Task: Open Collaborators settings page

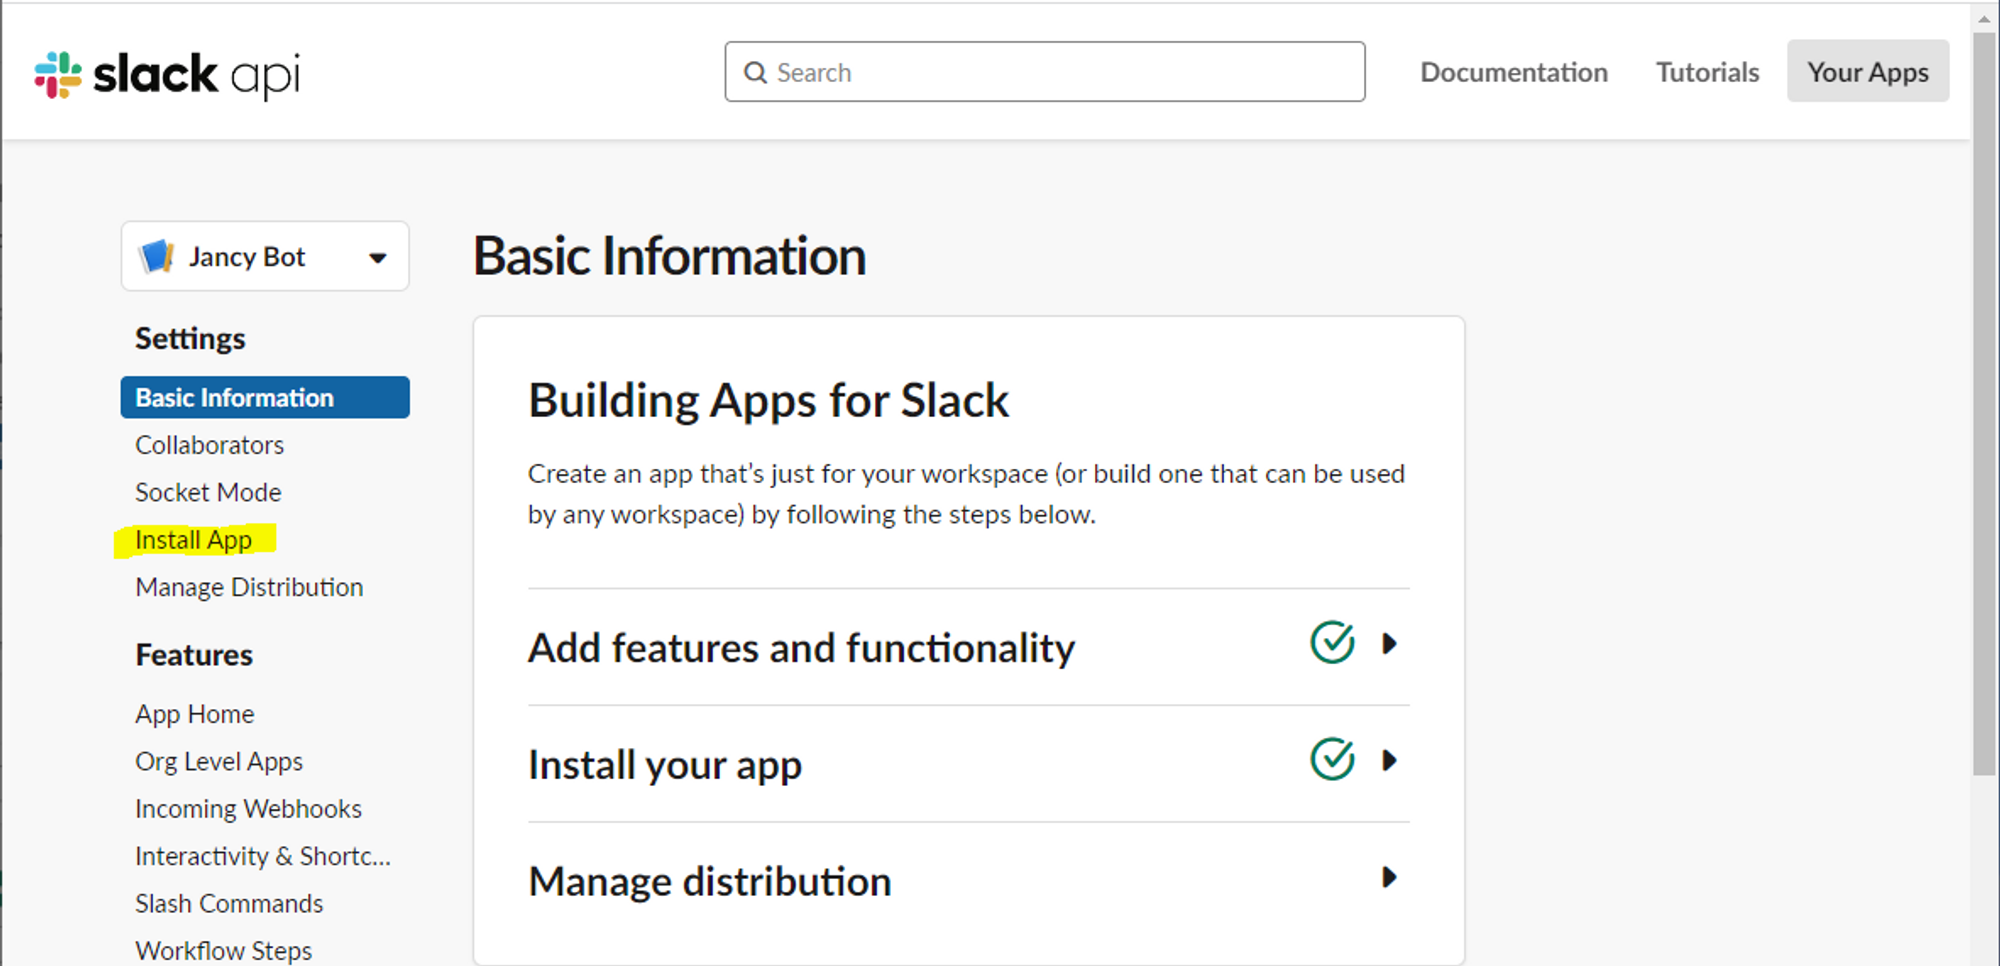Action: (x=210, y=445)
